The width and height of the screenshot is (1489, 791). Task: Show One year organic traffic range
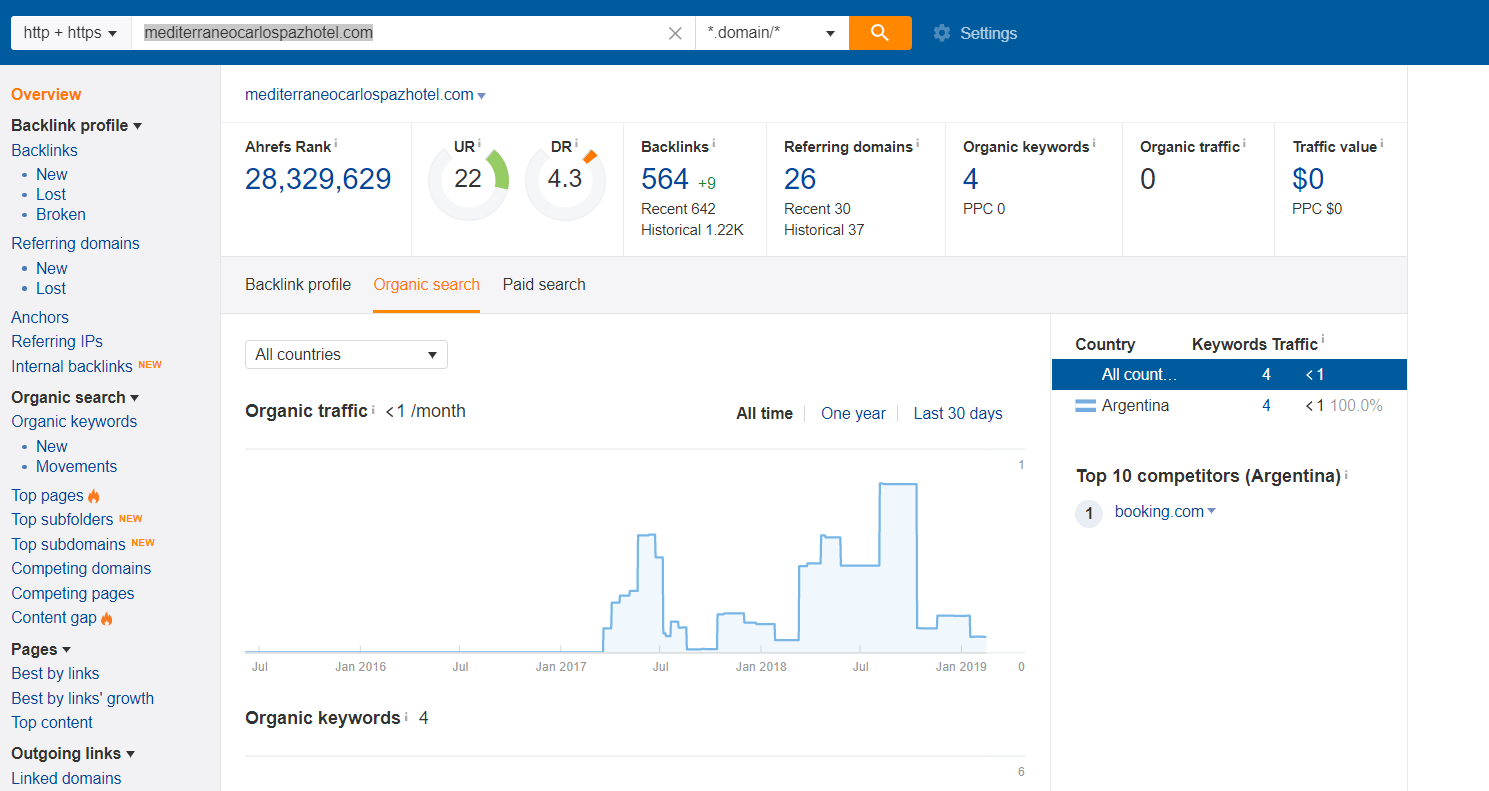click(x=853, y=414)
